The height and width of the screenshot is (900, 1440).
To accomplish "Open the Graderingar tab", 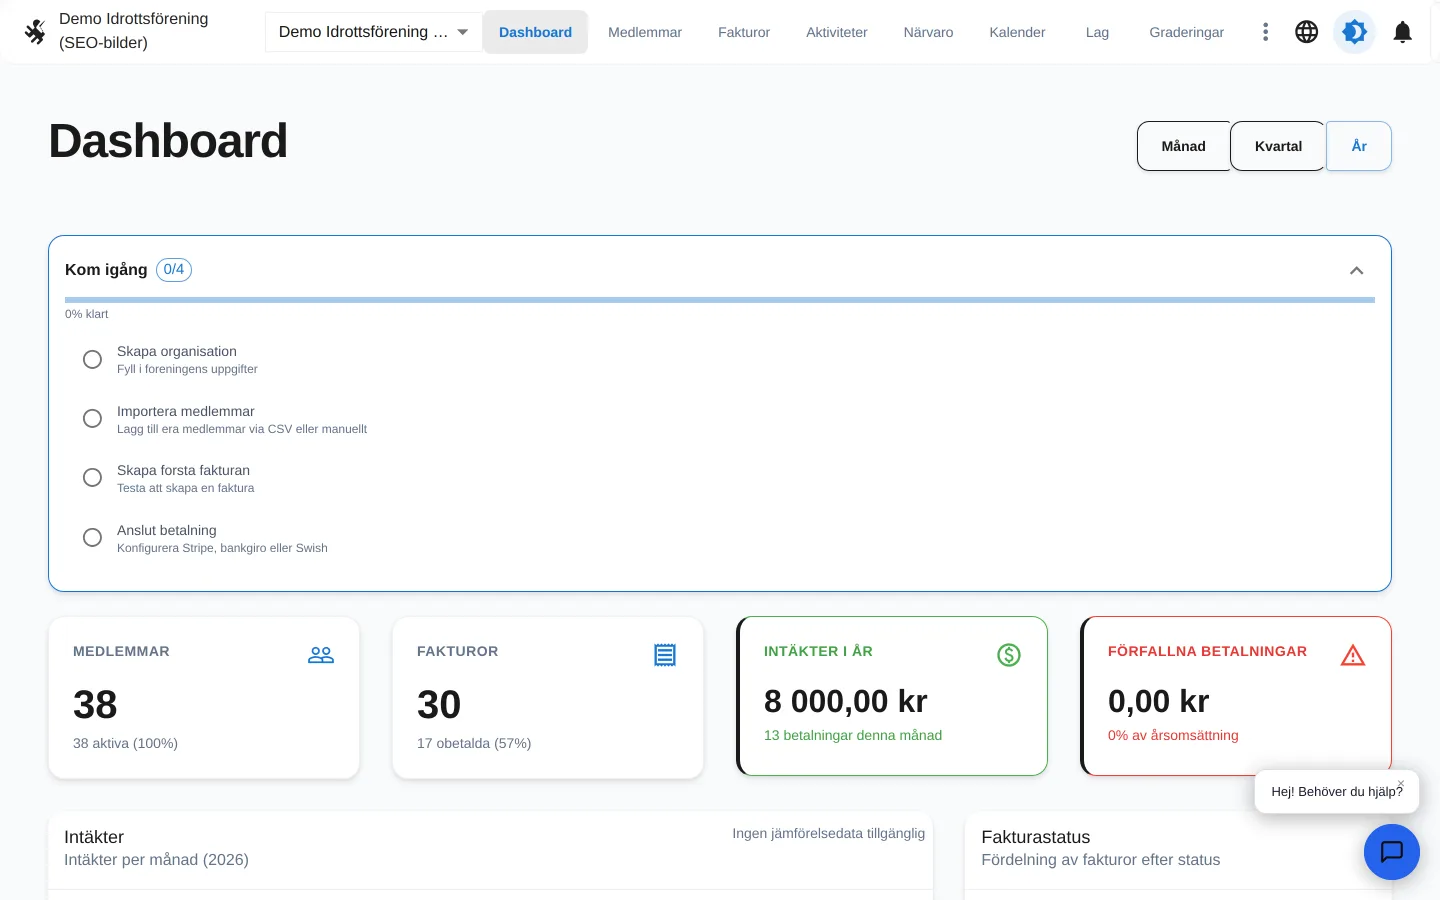I will coord(1187,32).
